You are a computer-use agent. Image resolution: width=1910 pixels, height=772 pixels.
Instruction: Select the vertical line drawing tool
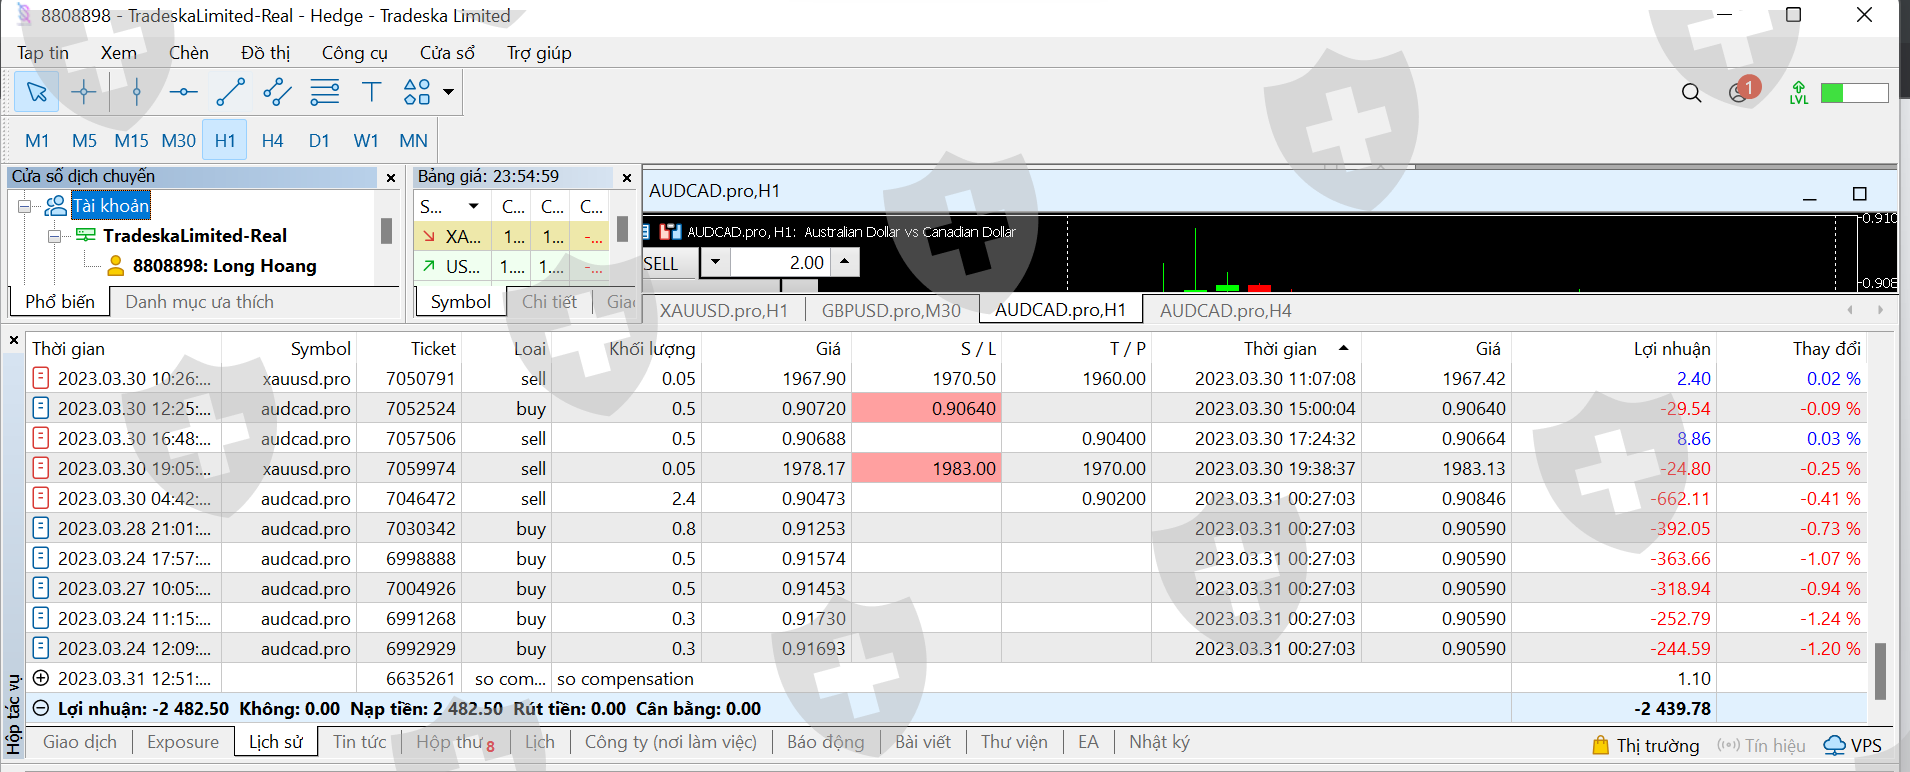tap(137, 92)
